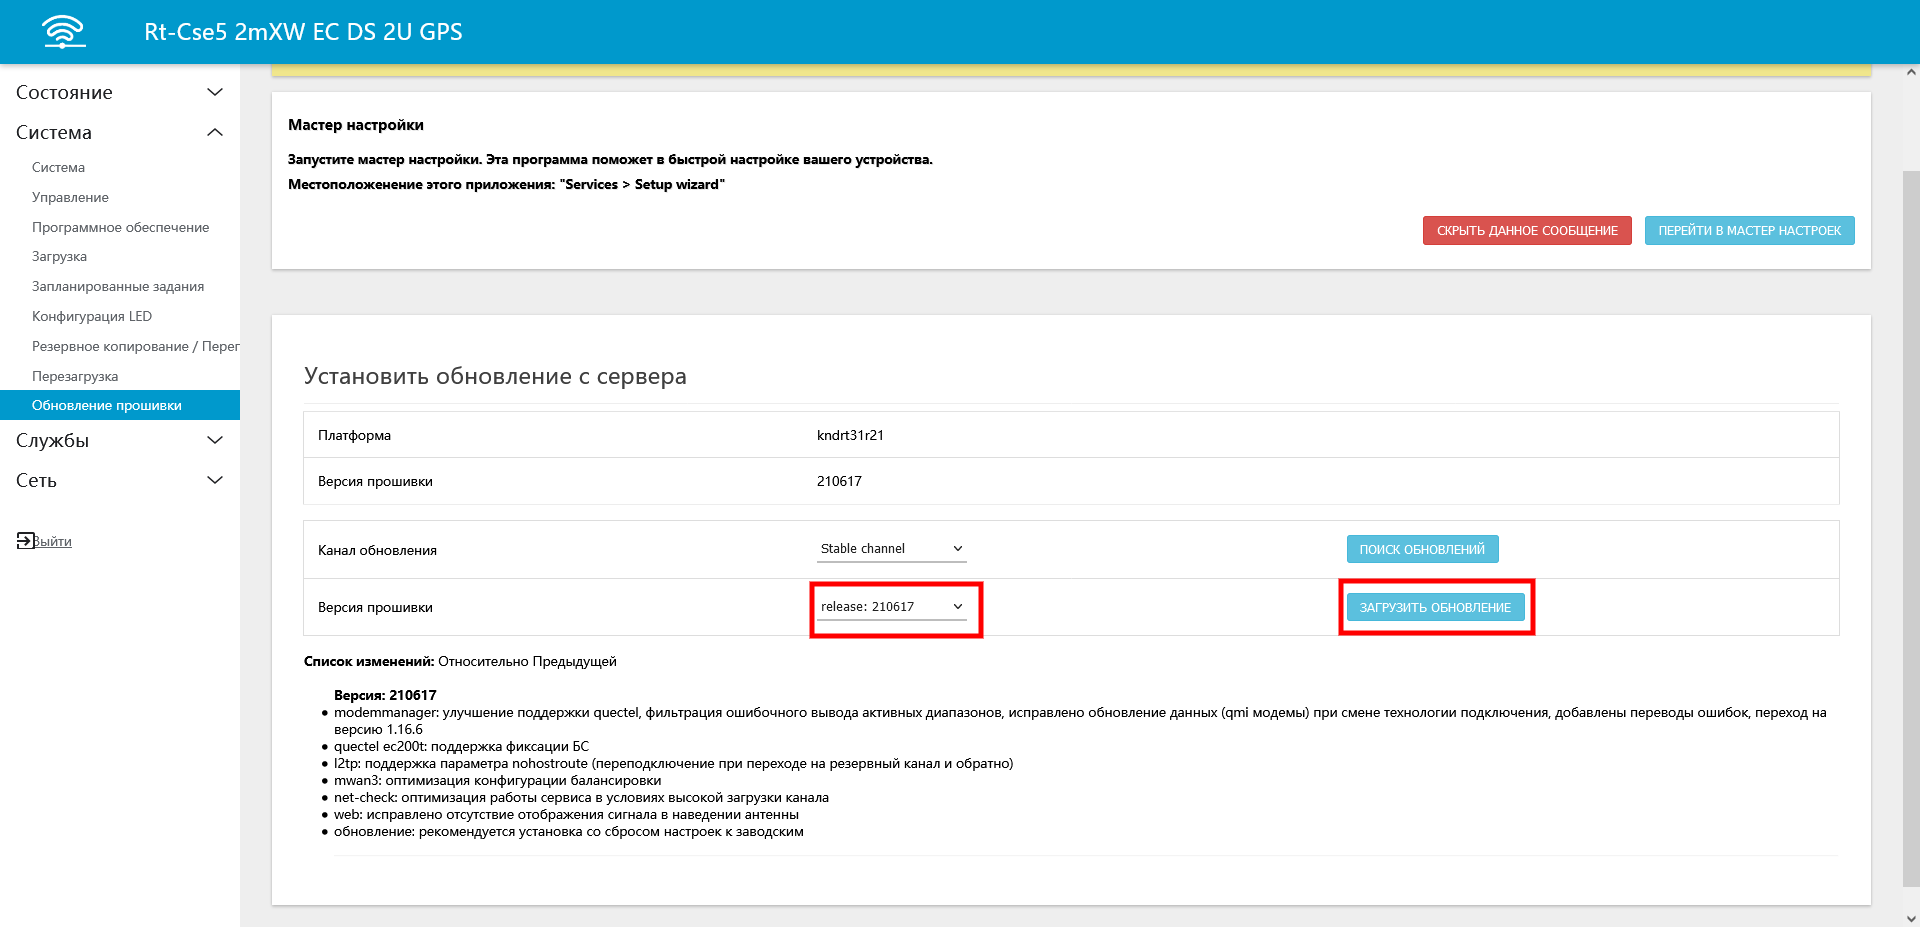The width and height of the screenshot is (1920, 927).
Task: Expand the Службы menu section
Action: pyautogui.click(x=120, y=440)
